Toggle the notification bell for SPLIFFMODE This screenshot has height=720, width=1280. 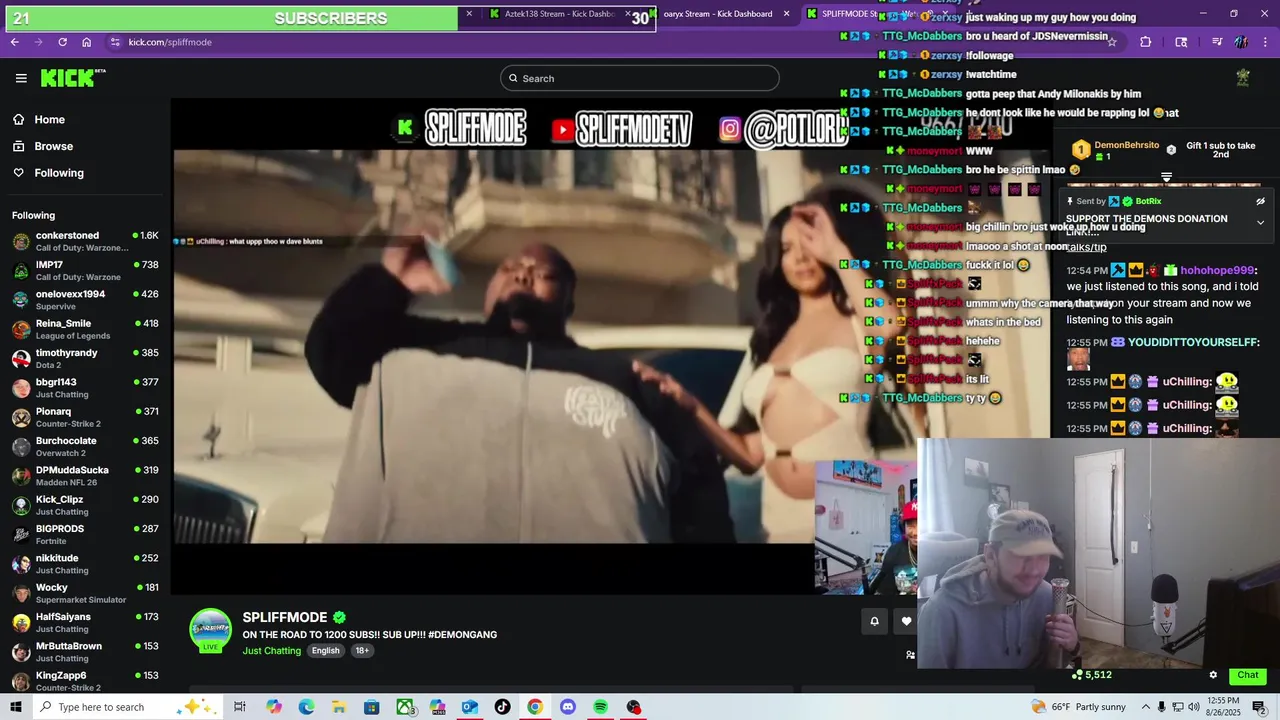pos(874,621)
